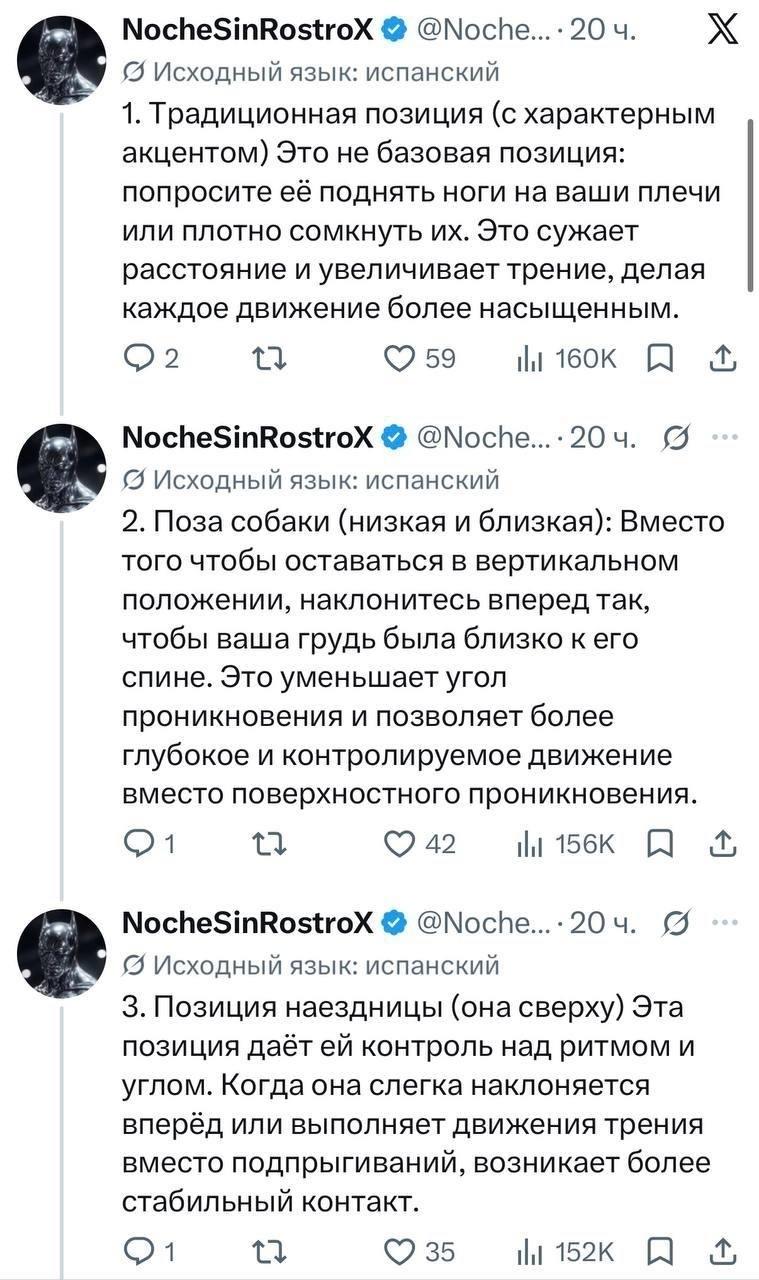This screenshot has height=1280, width=759.
Task: Bookmark the first tweet
Action: (660, 358)
